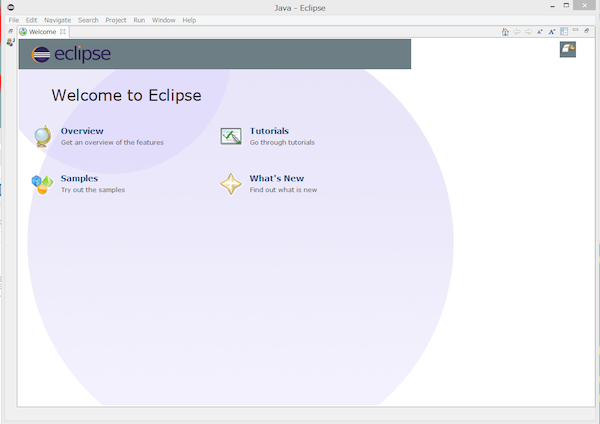600x424 pixels.
Task: Click the Navigate Forward arrow icon
Action: point(528,32)
